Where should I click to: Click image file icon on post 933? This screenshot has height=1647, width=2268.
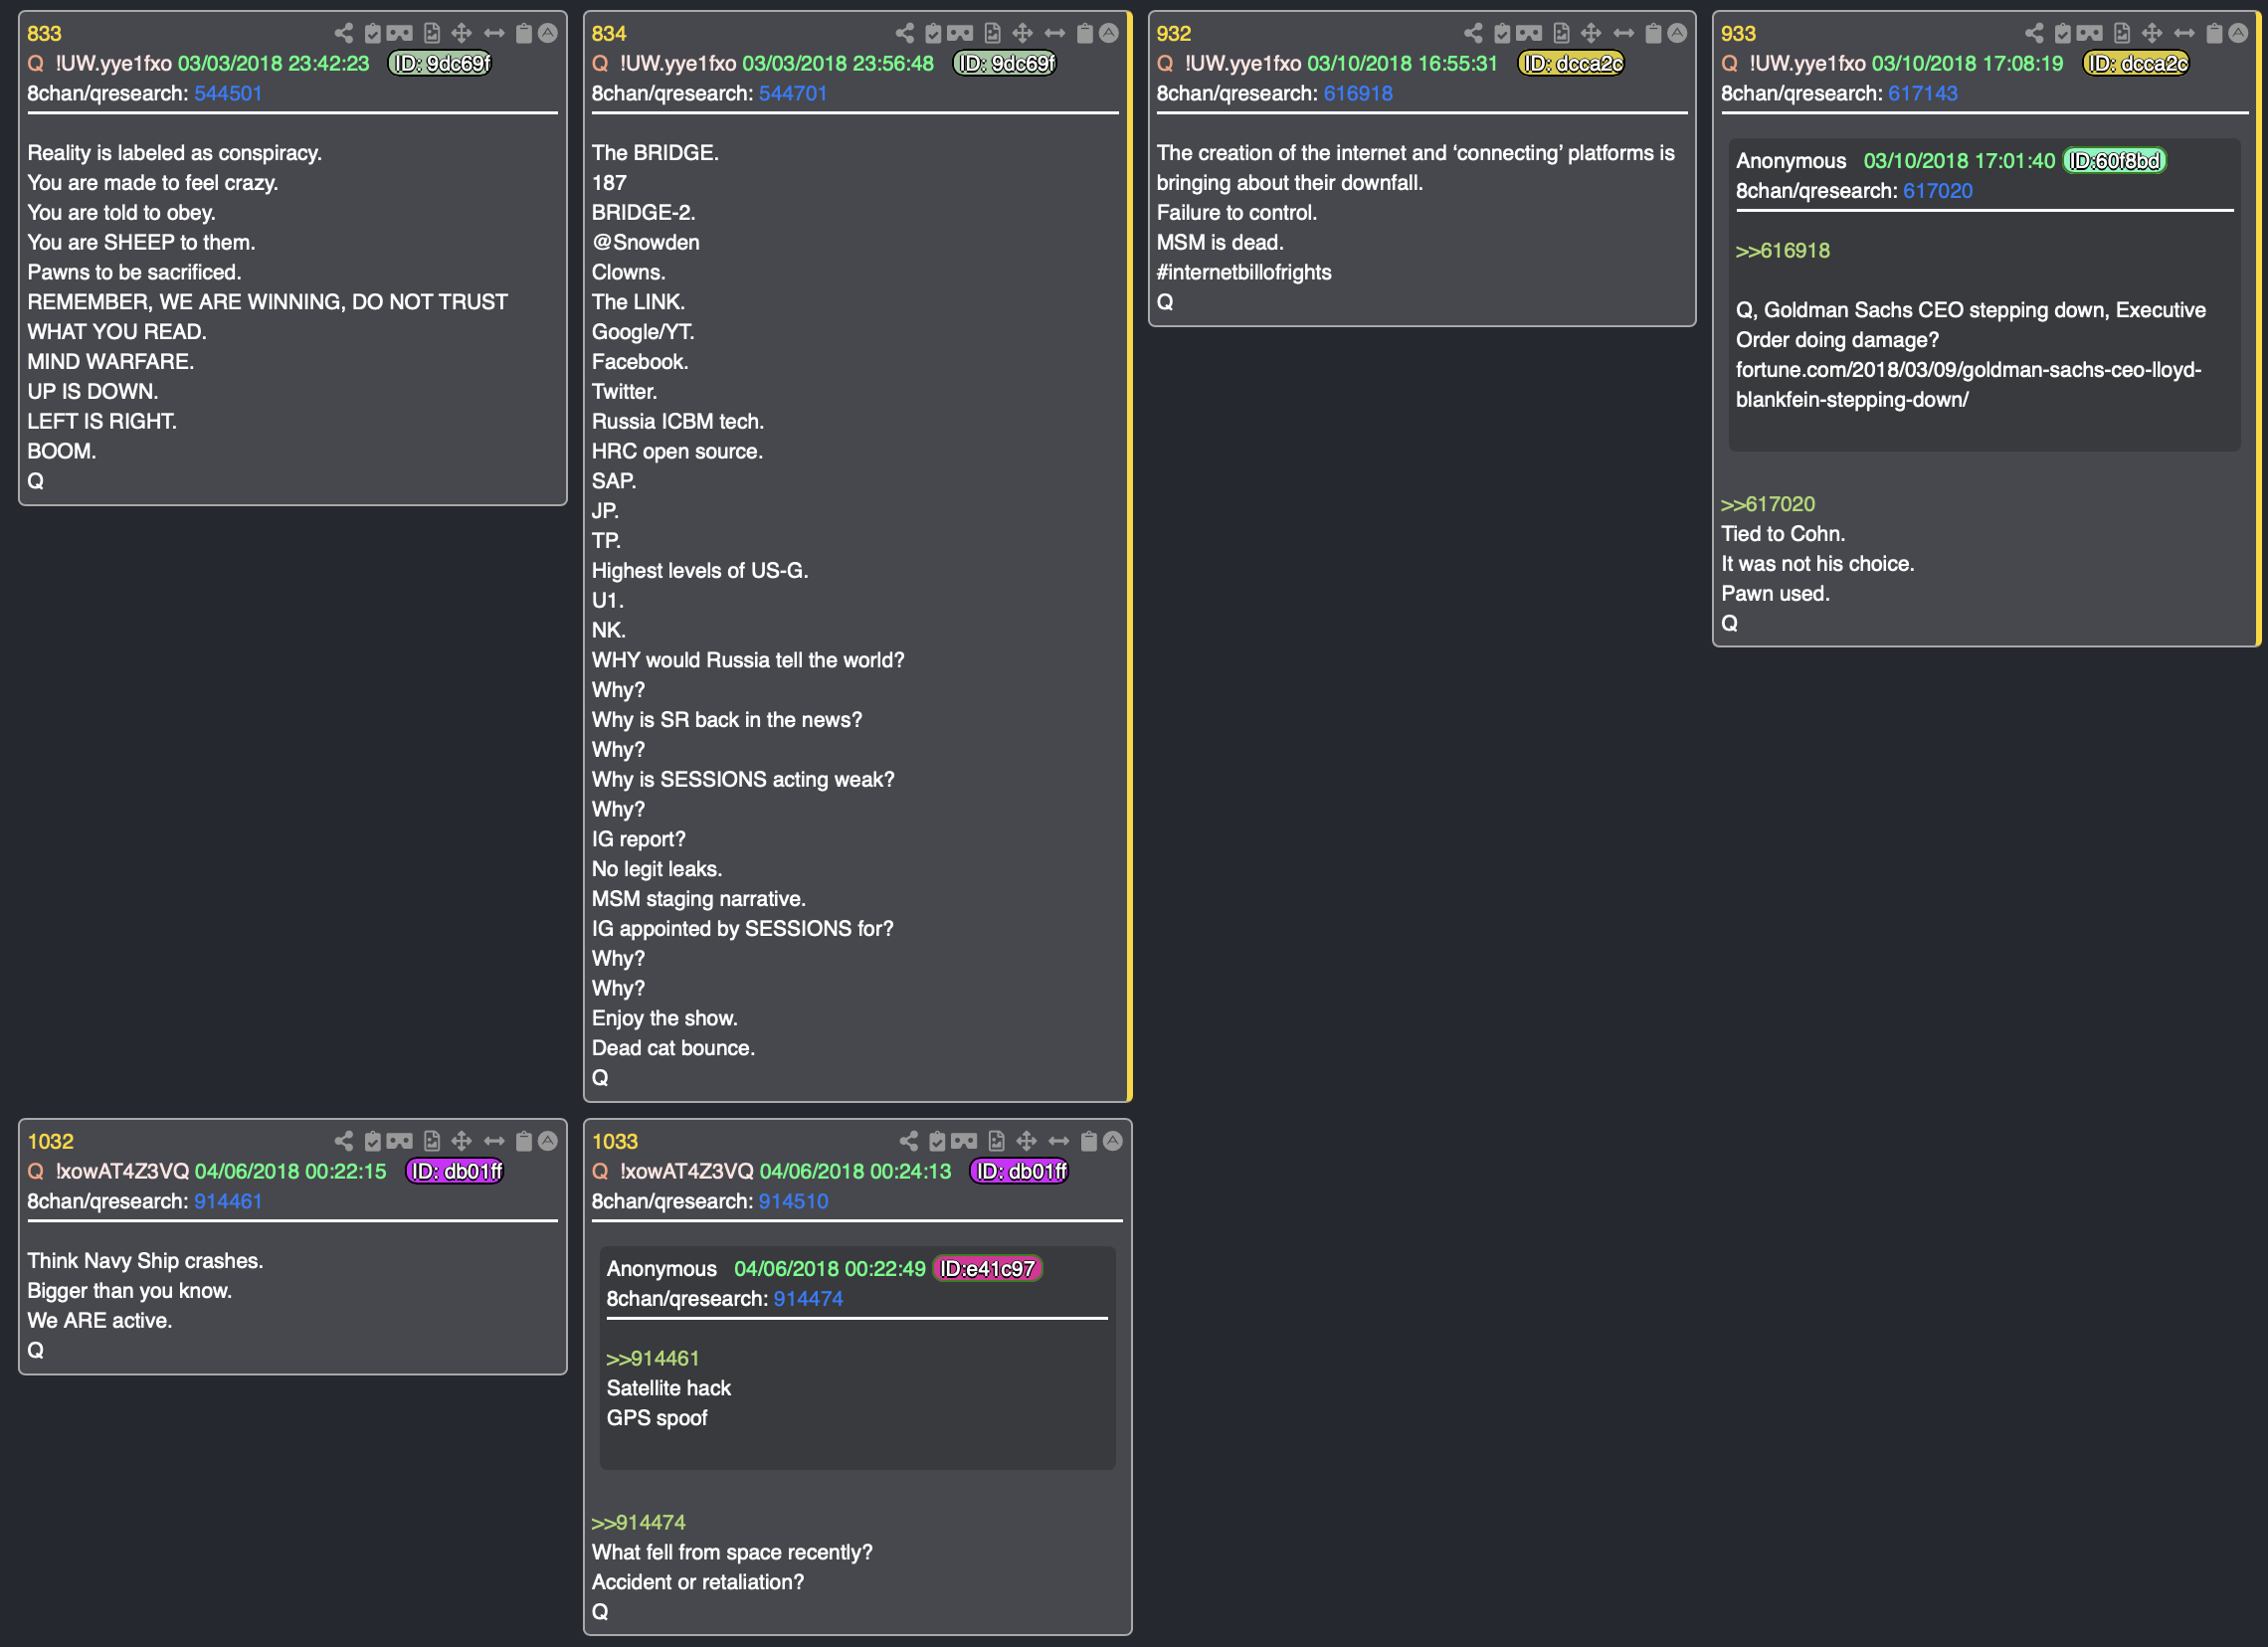point(2123,33)
